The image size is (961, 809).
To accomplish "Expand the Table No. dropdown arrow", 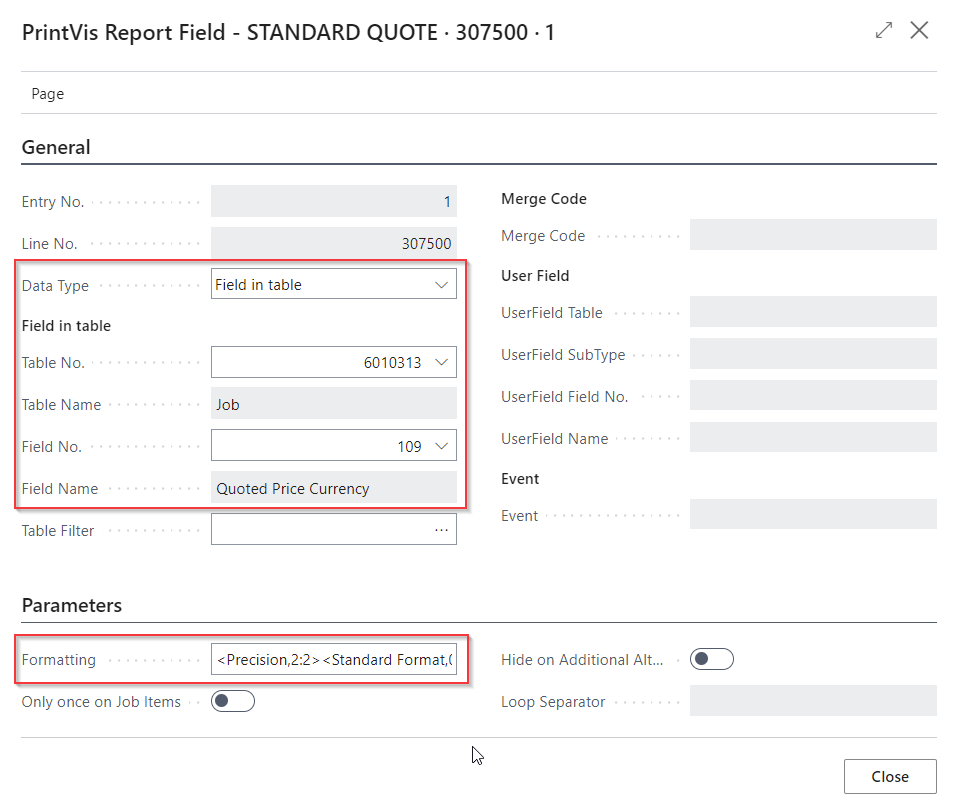I will (x=442, y=363).
